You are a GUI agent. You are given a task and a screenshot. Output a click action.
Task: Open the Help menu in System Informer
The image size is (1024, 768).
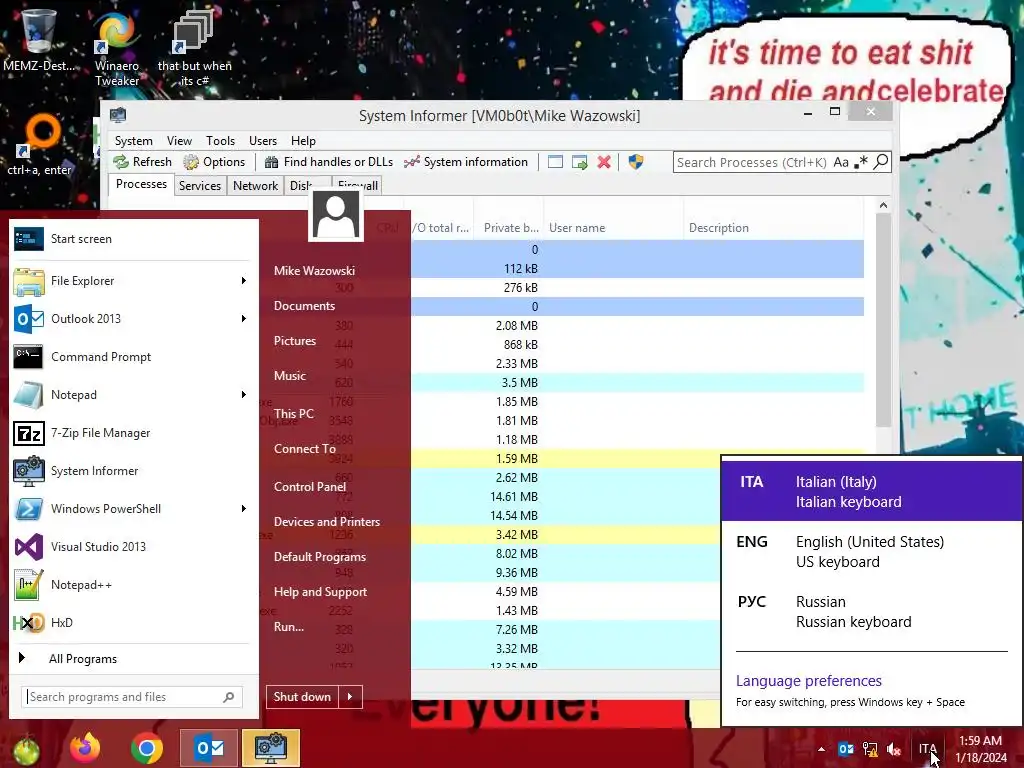303,141
